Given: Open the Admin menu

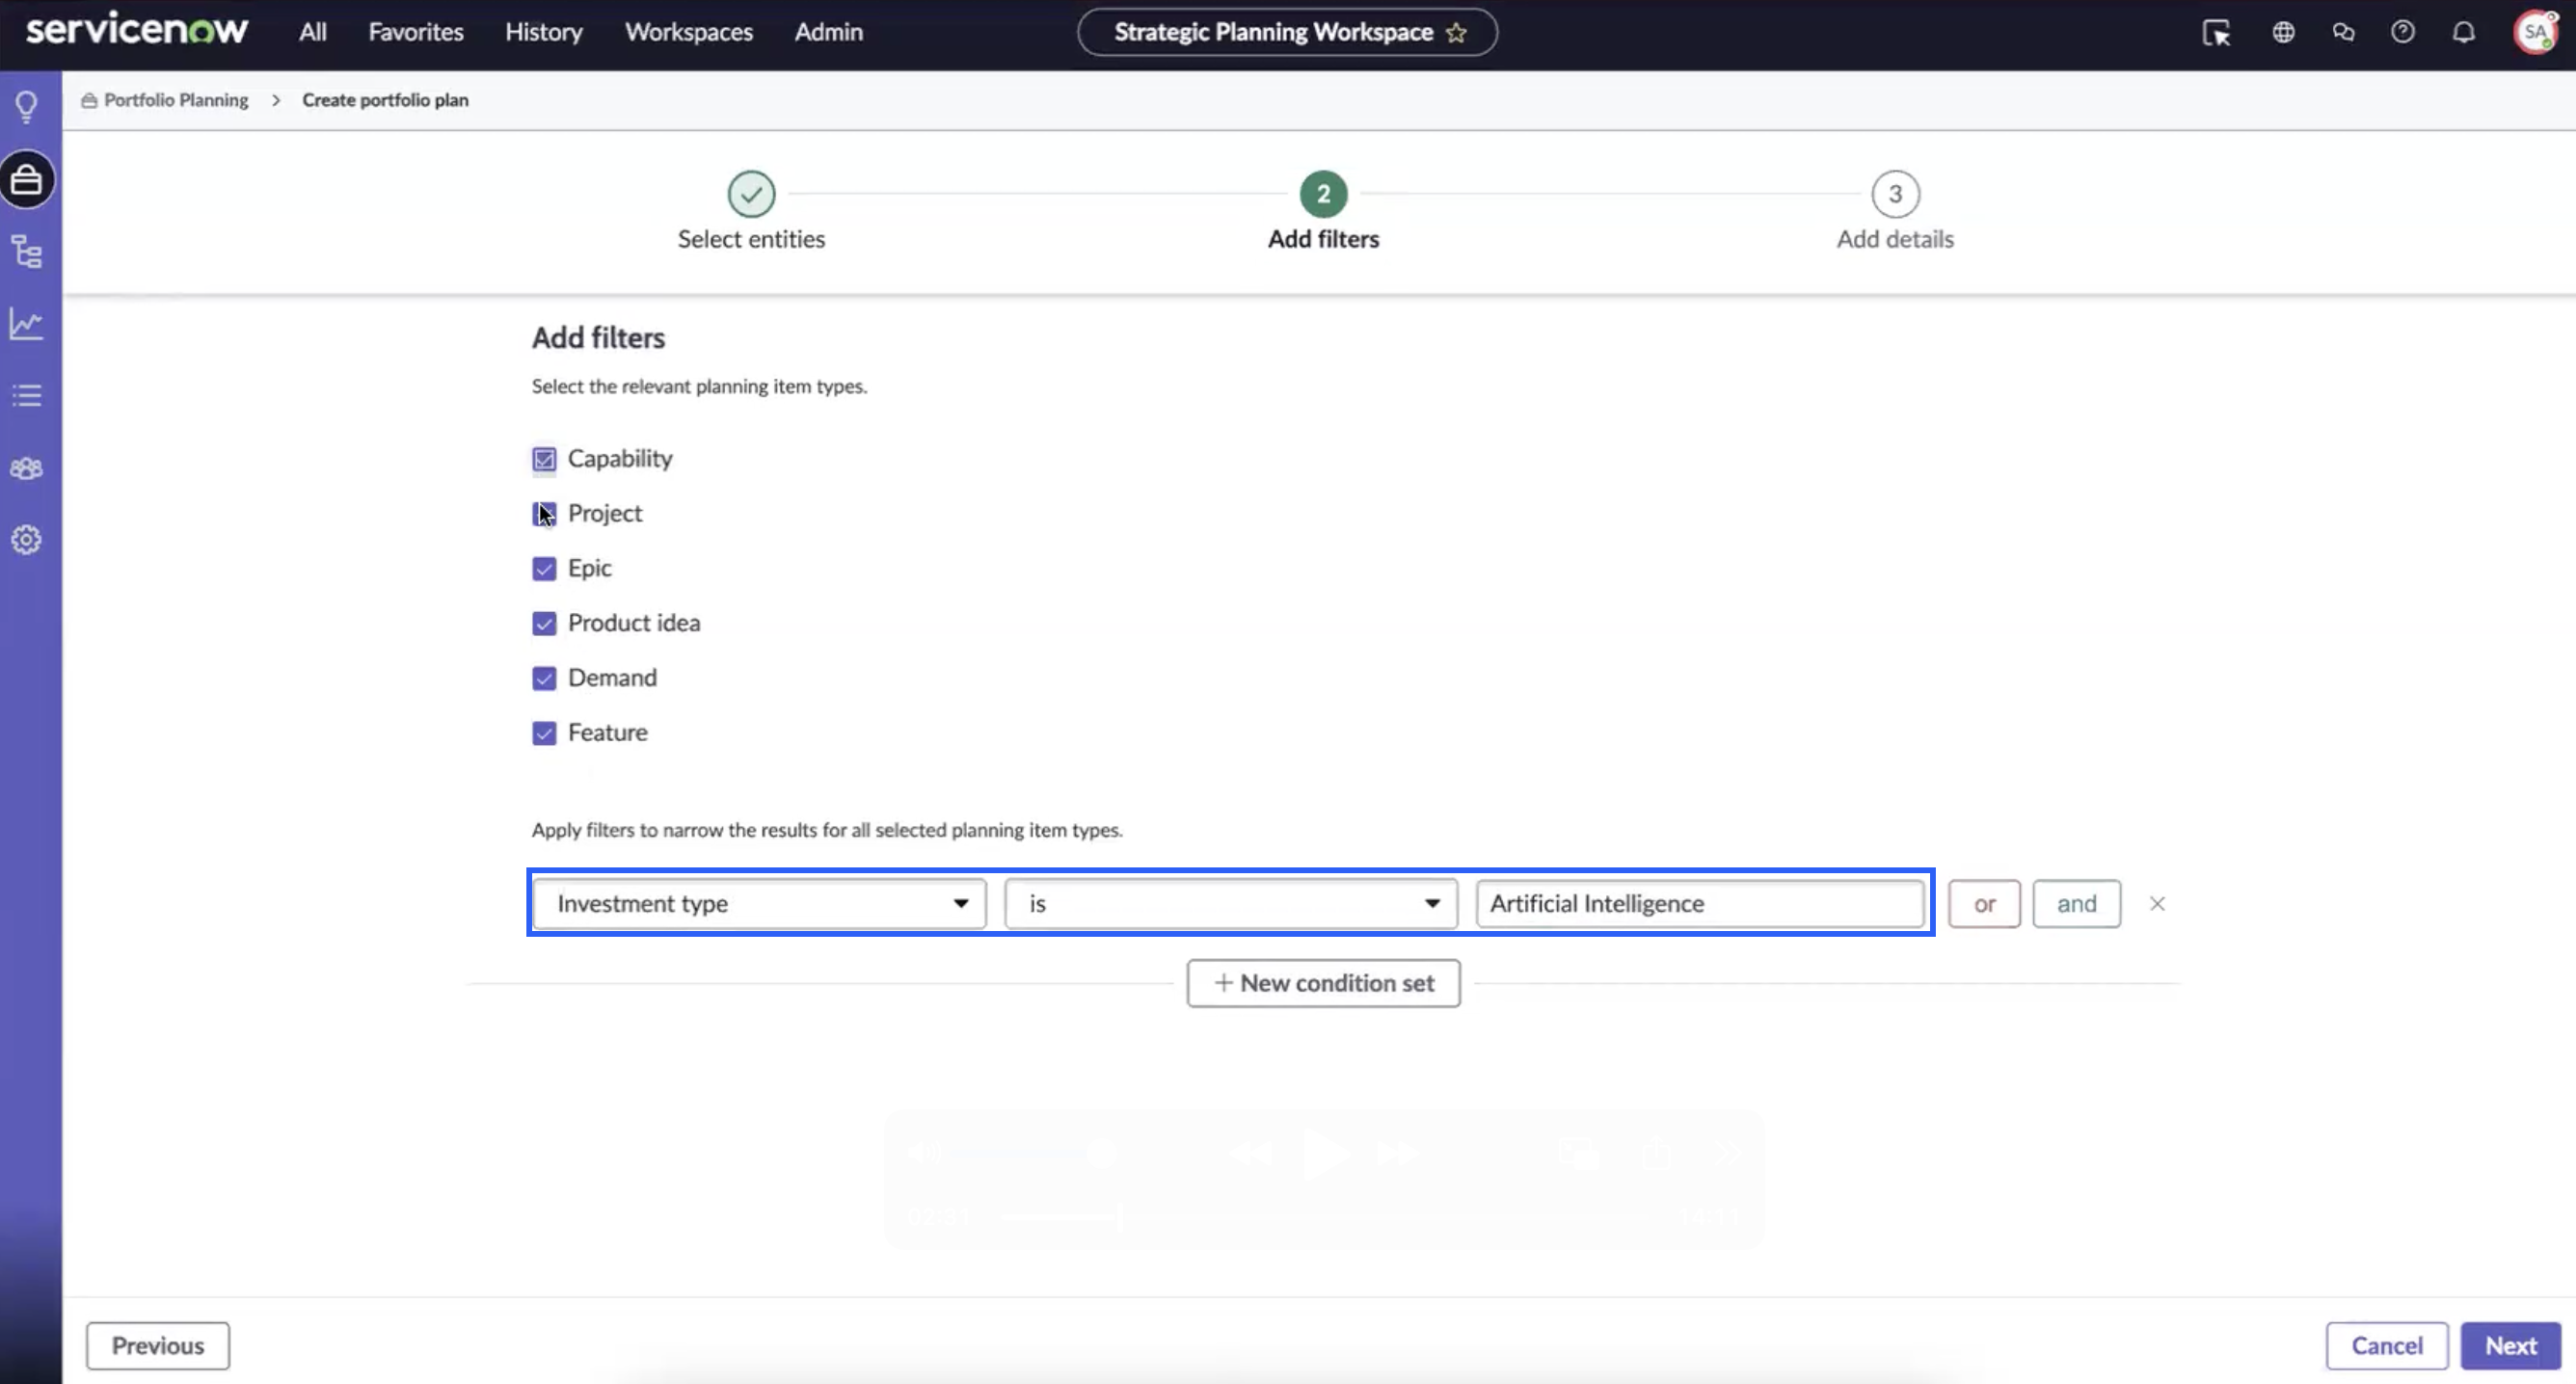Looking at the screenshot, I should 829,32.
